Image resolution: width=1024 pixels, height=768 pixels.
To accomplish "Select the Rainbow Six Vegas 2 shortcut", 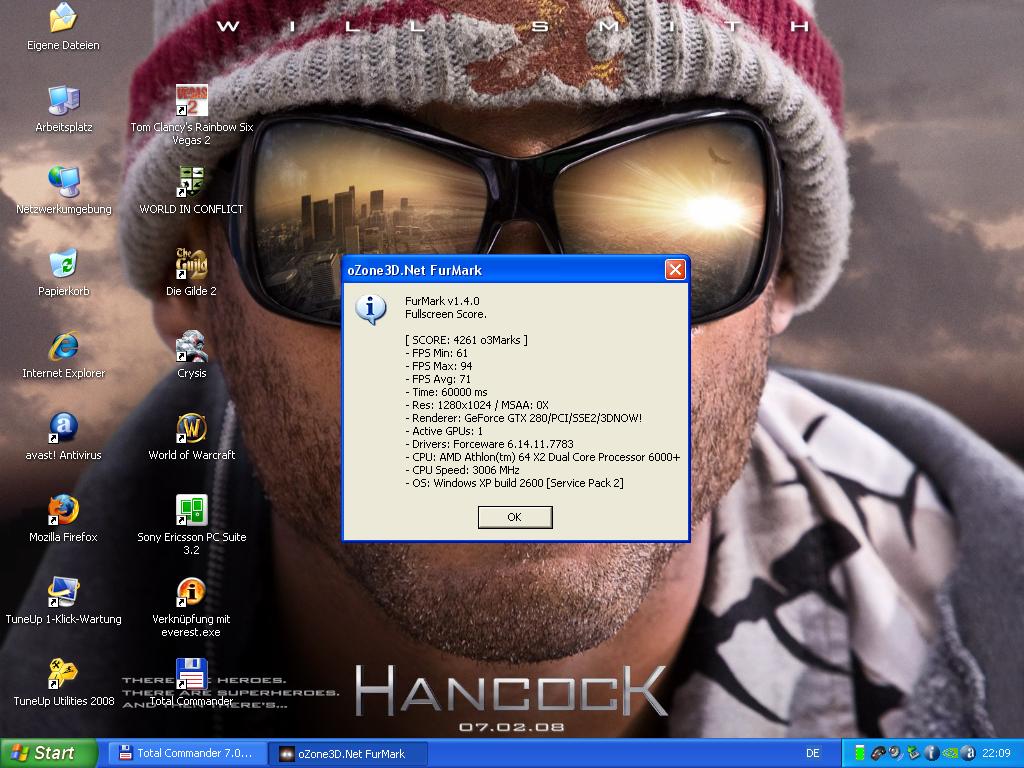I will pyautogui.click(x=191, y=115).
